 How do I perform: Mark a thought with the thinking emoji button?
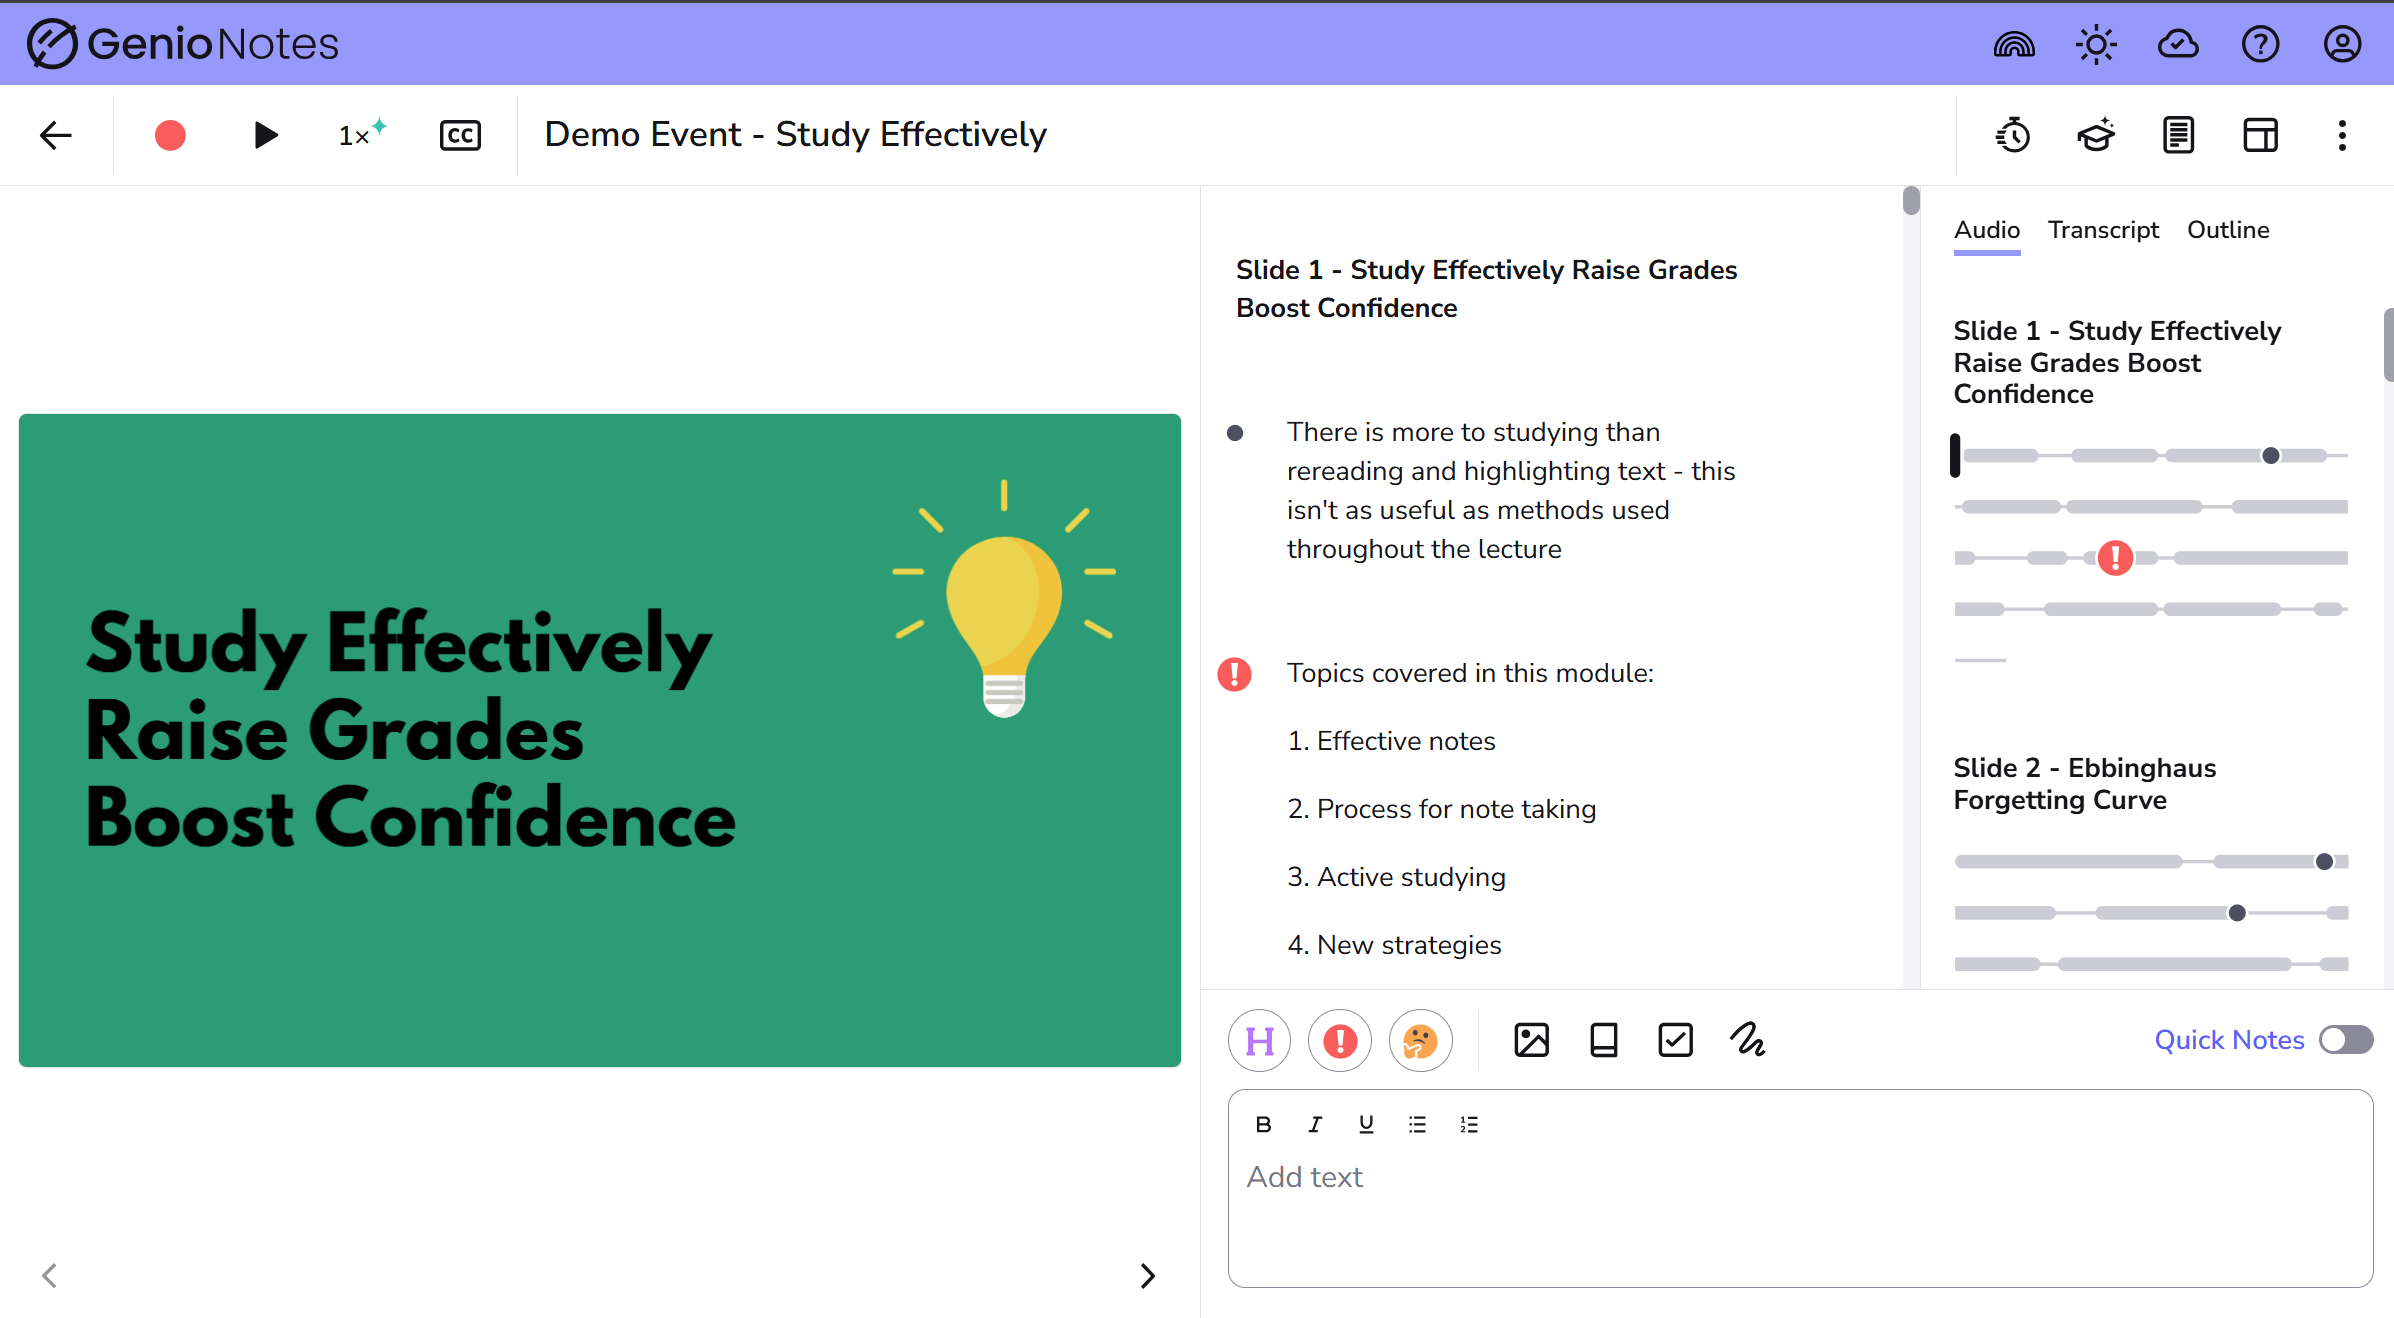point(1420,1041)
